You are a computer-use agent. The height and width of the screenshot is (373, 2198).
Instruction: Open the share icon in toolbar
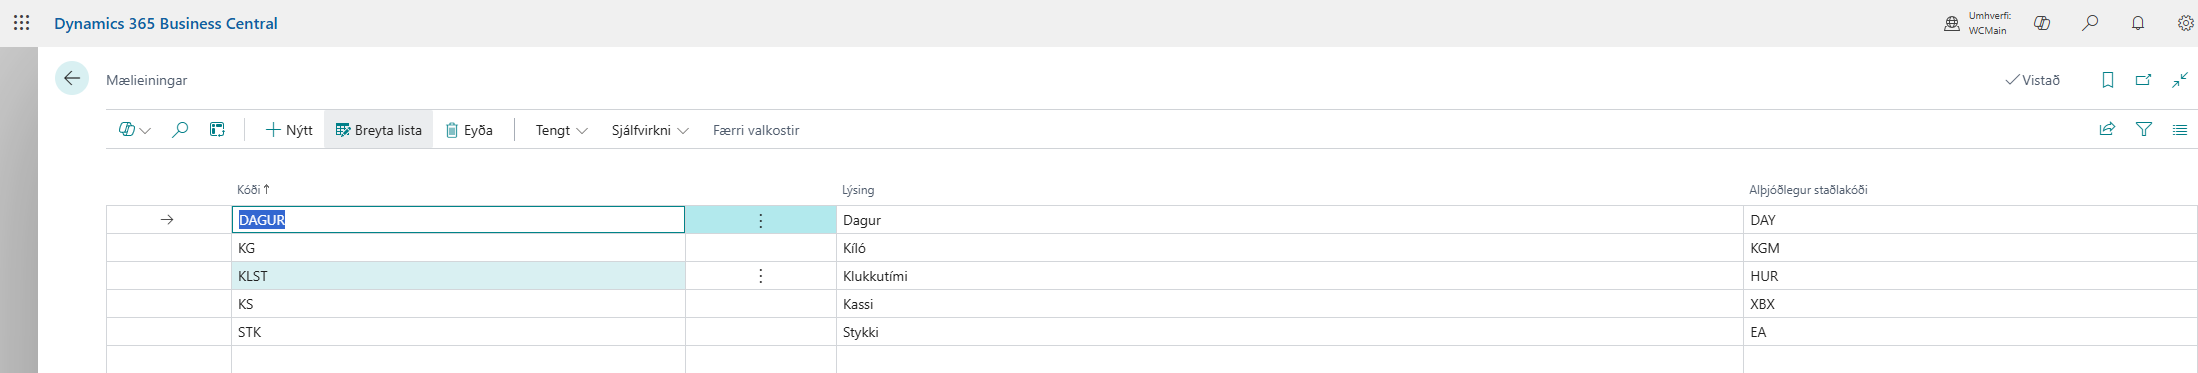[2107, 129]
